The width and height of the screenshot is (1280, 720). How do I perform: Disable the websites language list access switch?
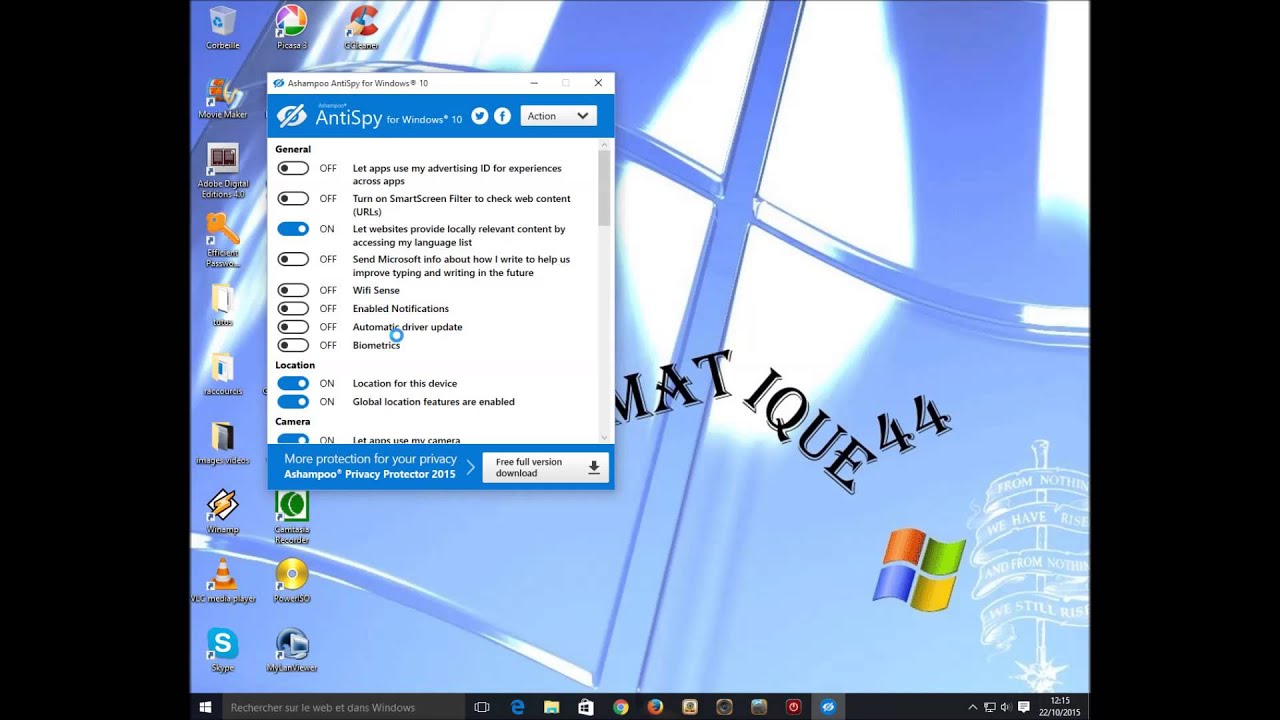(293, 229)
